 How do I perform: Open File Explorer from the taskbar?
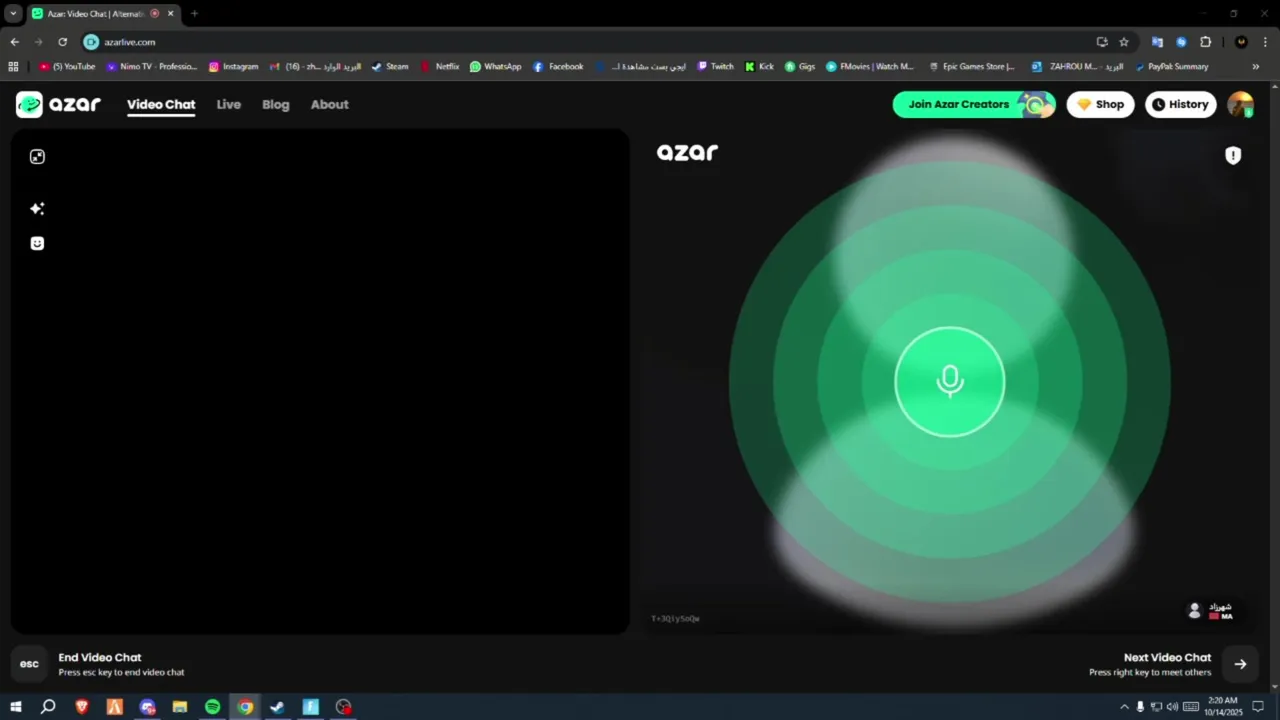coord(180,707)
